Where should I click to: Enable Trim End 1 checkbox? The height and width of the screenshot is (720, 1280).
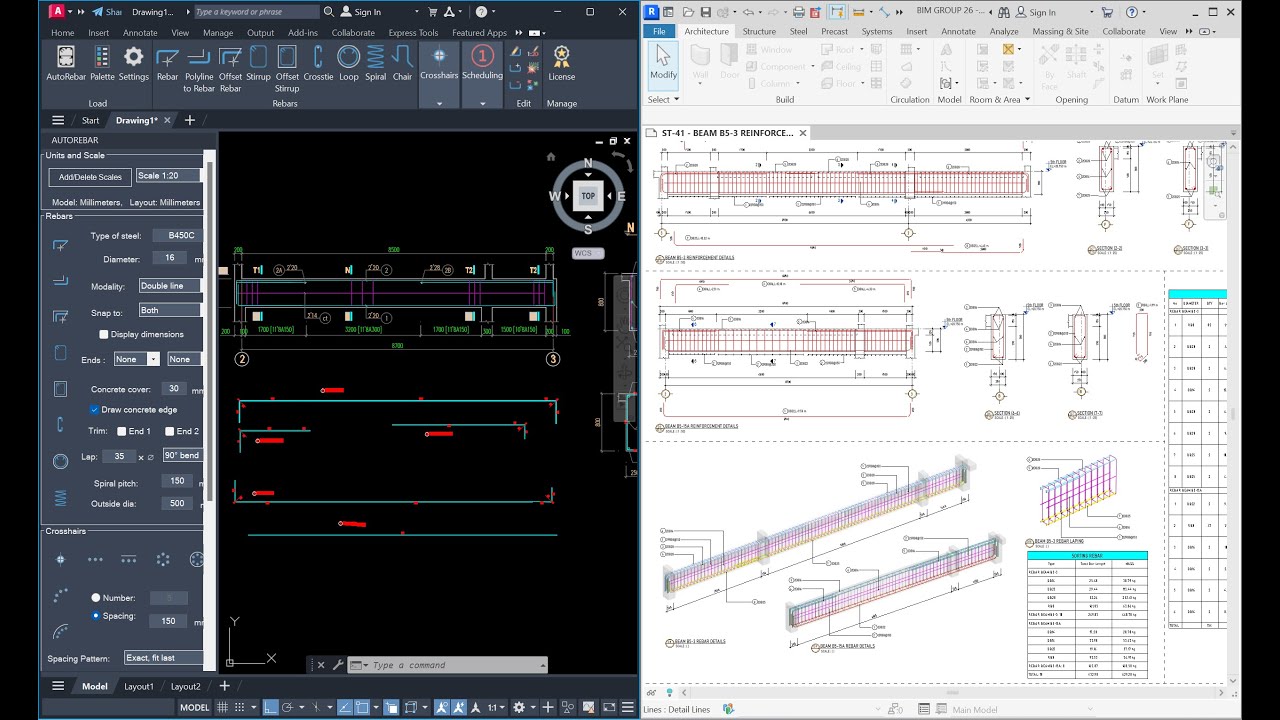pyautogui.click(x=122, y=431)
